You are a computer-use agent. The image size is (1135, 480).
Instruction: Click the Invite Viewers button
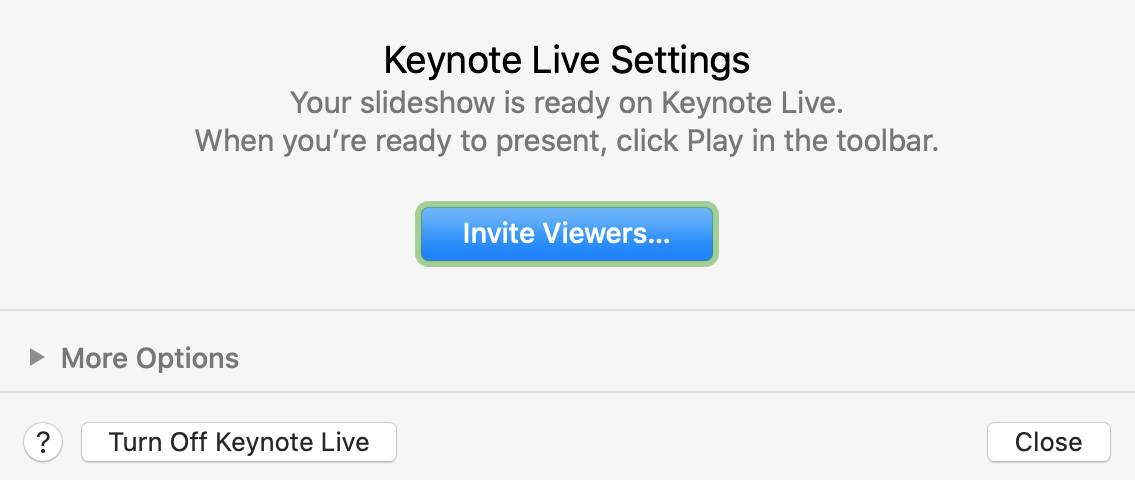pos(567,234)
